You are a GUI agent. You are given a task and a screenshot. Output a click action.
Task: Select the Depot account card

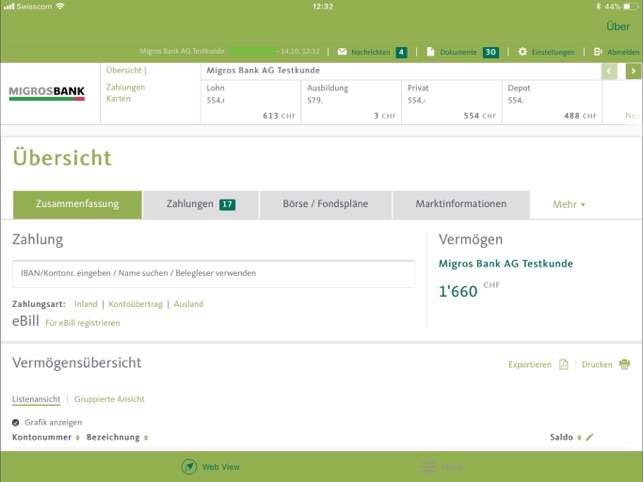tap(552, 102)
